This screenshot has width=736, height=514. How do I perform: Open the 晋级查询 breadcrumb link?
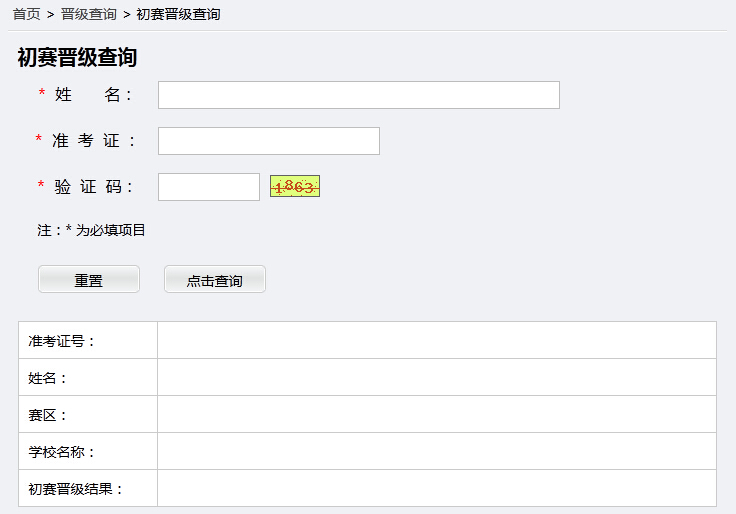(x=89, y=14)
